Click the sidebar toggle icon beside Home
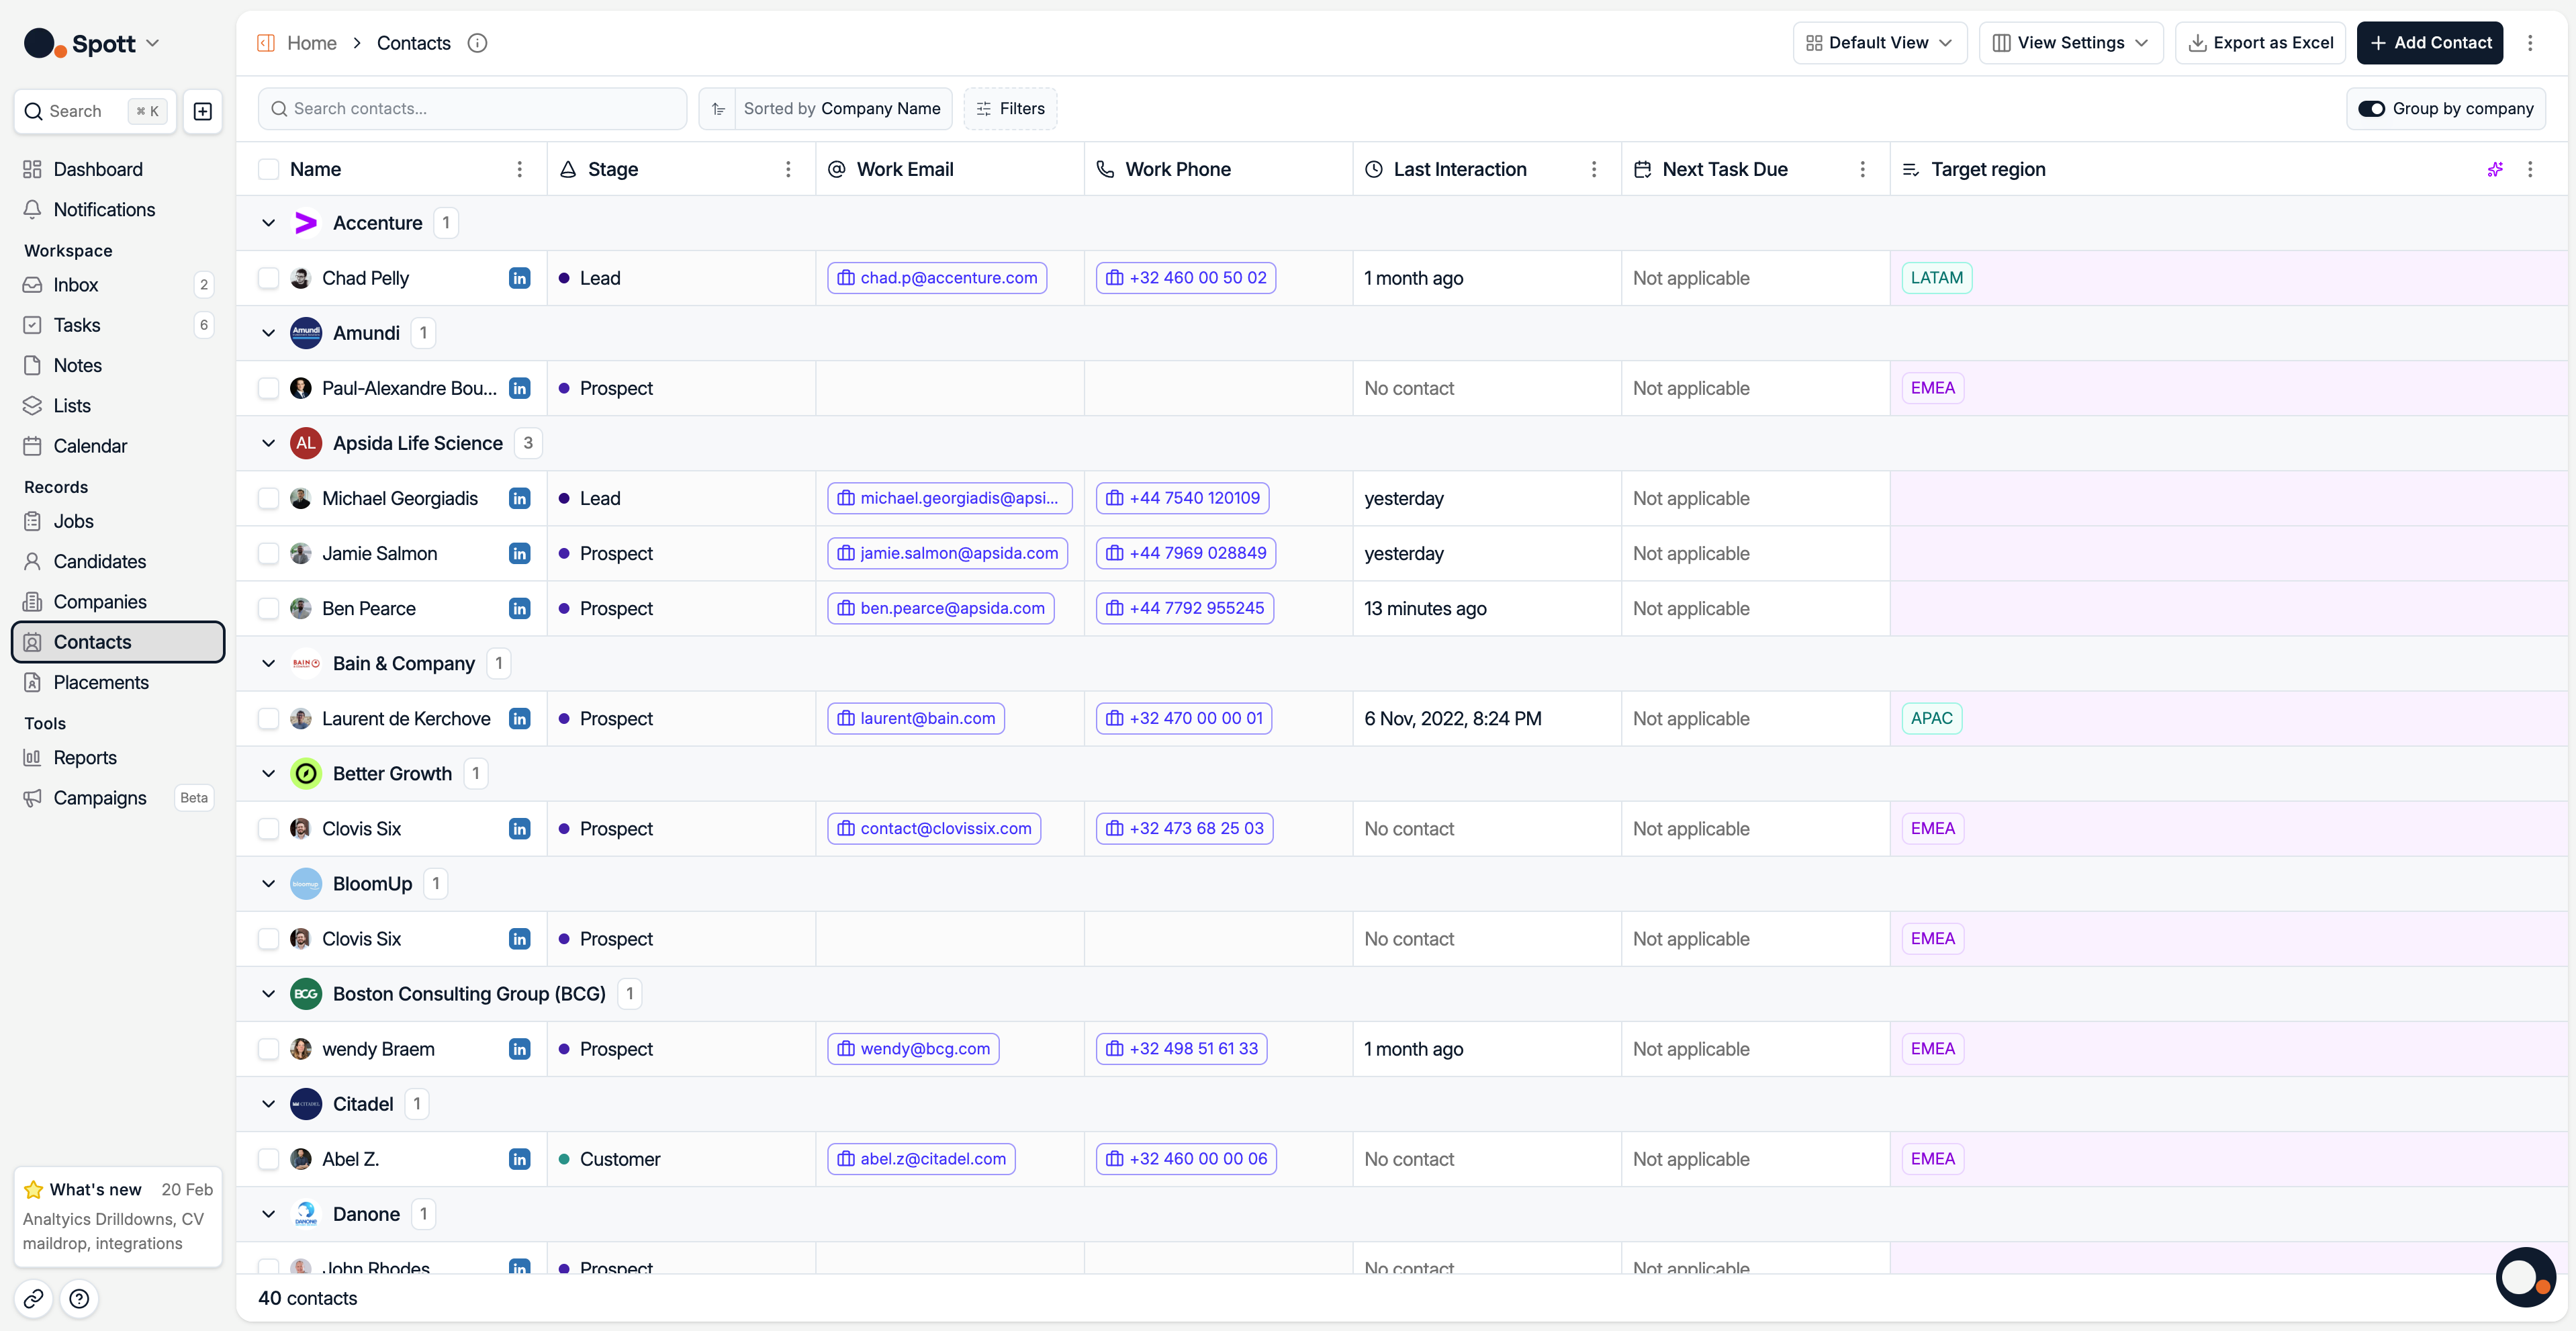The width and height of the screenshot is (2576, 1331). pyautogui.click(x=266, y=43)
